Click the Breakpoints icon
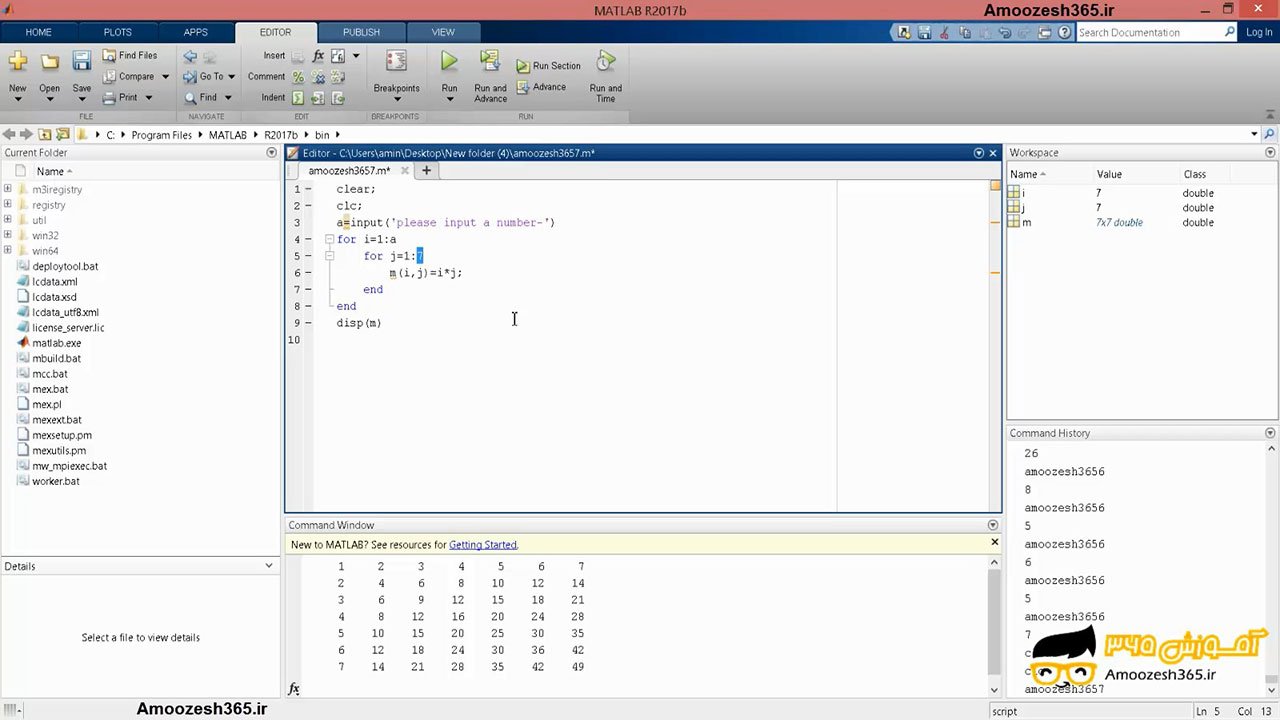The image size is (1280, 720). tap(396, 62)
